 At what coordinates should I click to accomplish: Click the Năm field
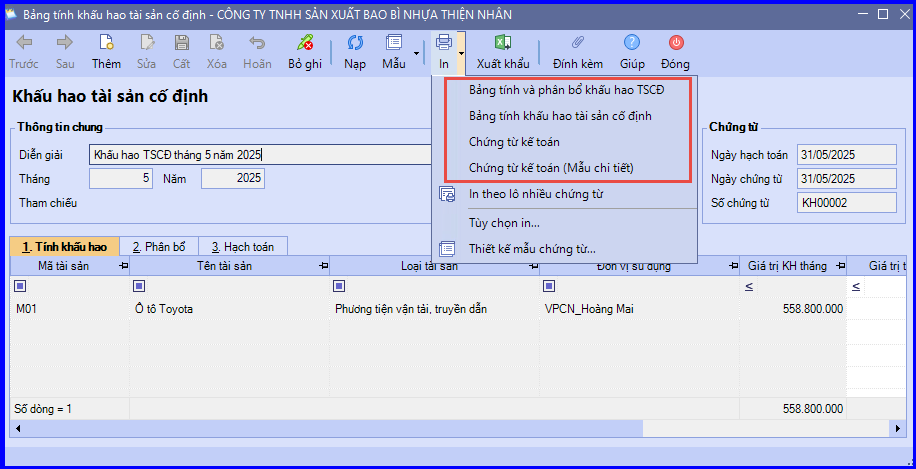(x=233, y=179)
